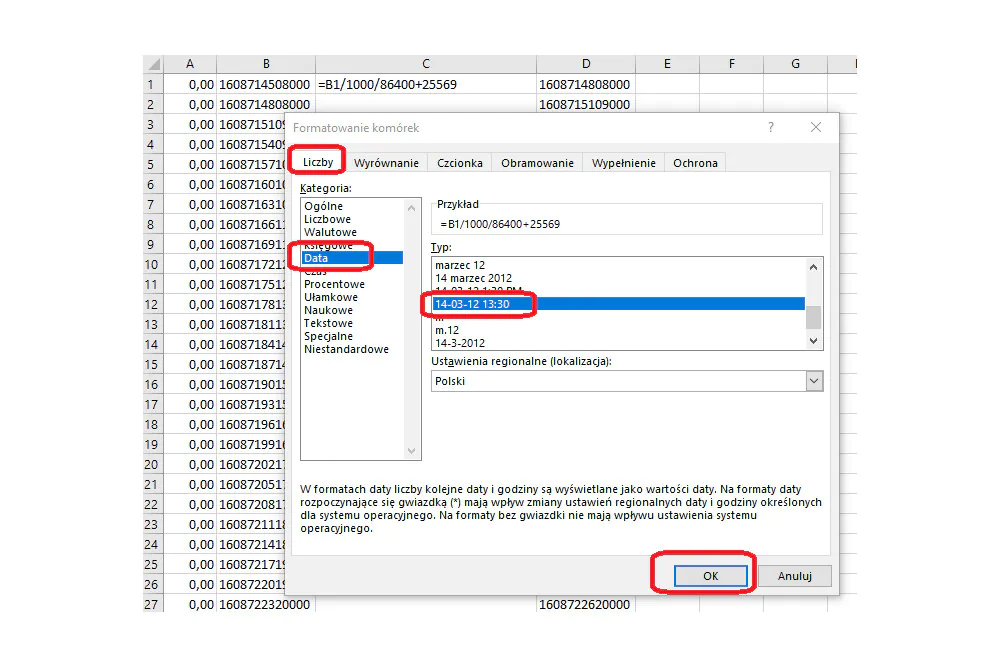Click the help question mark icon

pos(771,127)
